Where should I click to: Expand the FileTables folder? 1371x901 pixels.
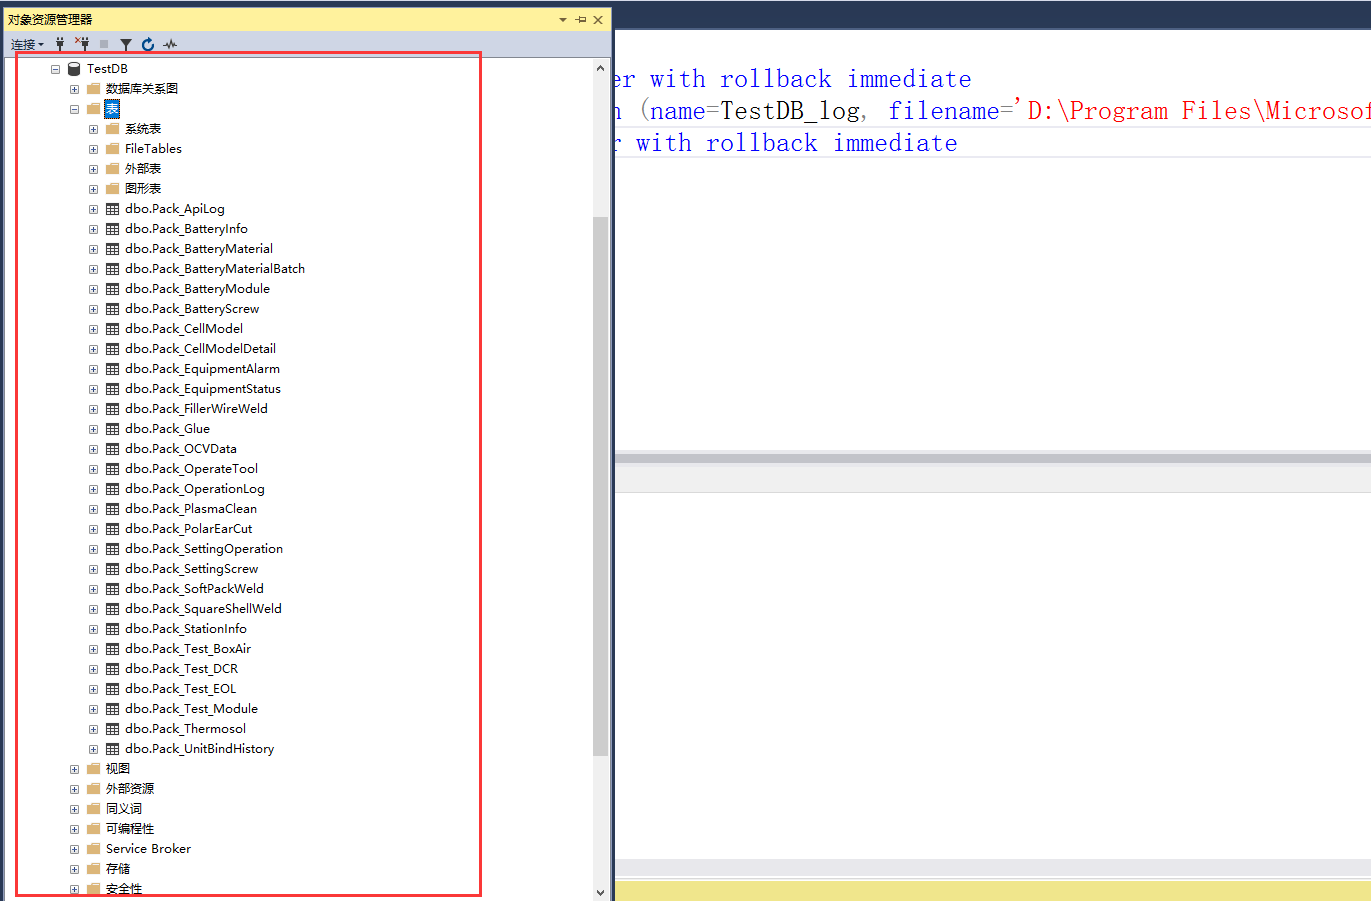click(x=93, y=149)
